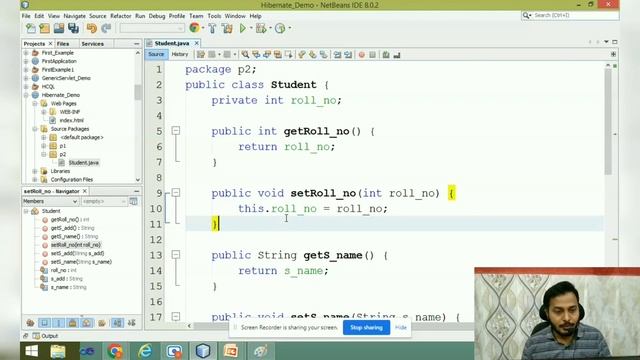
Task: Open the Refactor menu
Action: tap(120, 16)
